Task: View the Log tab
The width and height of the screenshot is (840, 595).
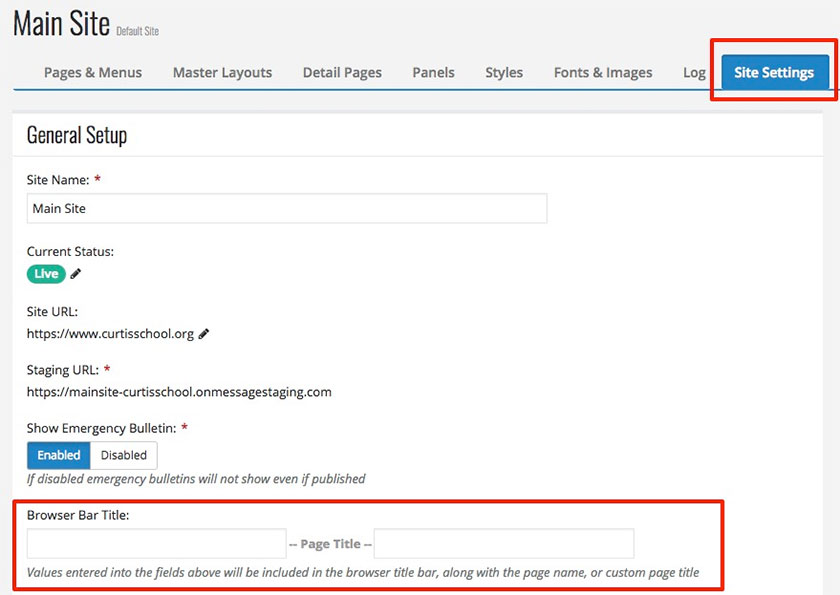Action: click(x=694, y=72)
